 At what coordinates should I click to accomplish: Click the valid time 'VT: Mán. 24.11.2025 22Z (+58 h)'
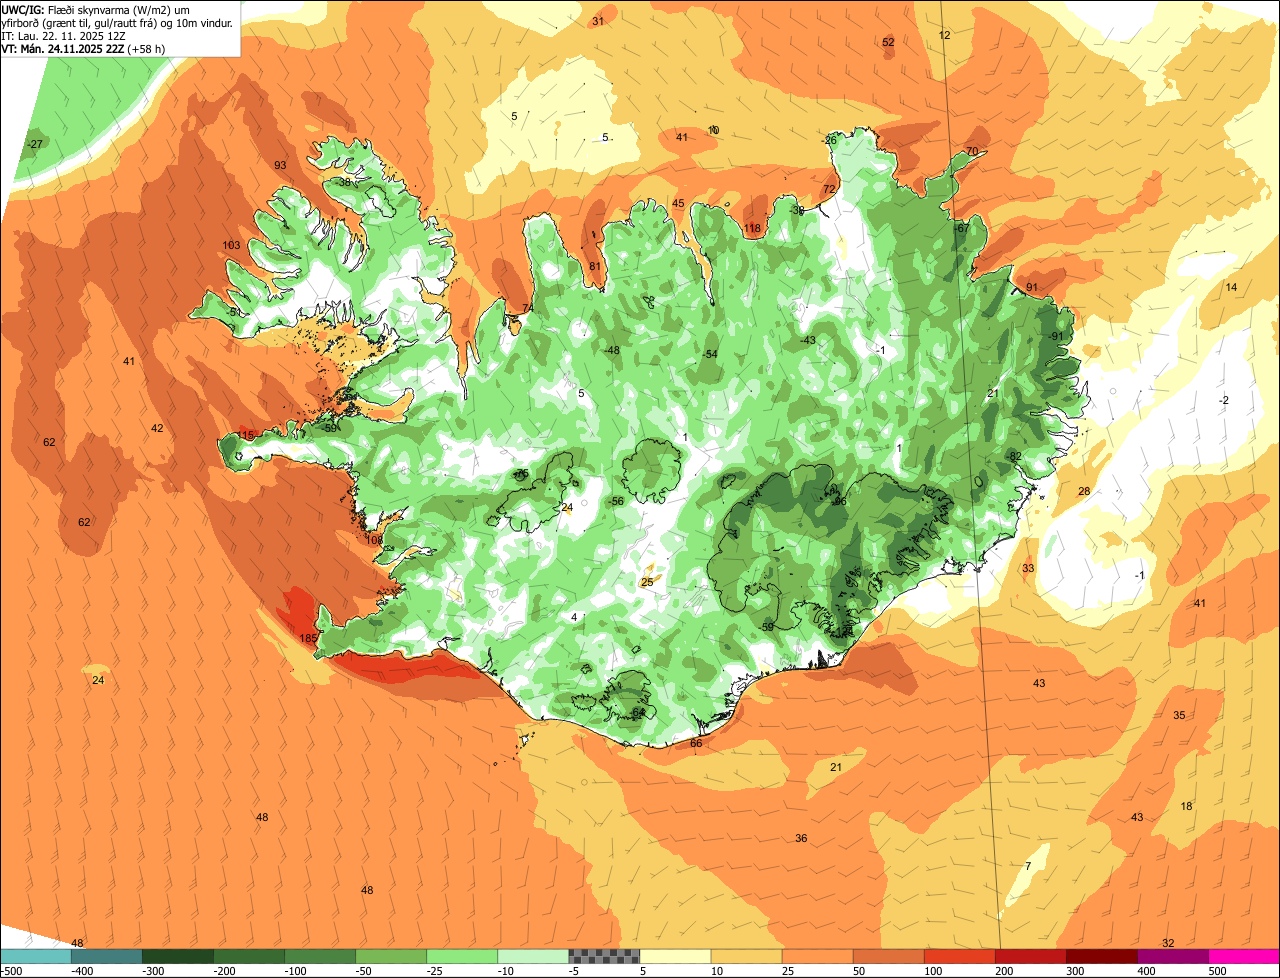click(x=83, y=48)
